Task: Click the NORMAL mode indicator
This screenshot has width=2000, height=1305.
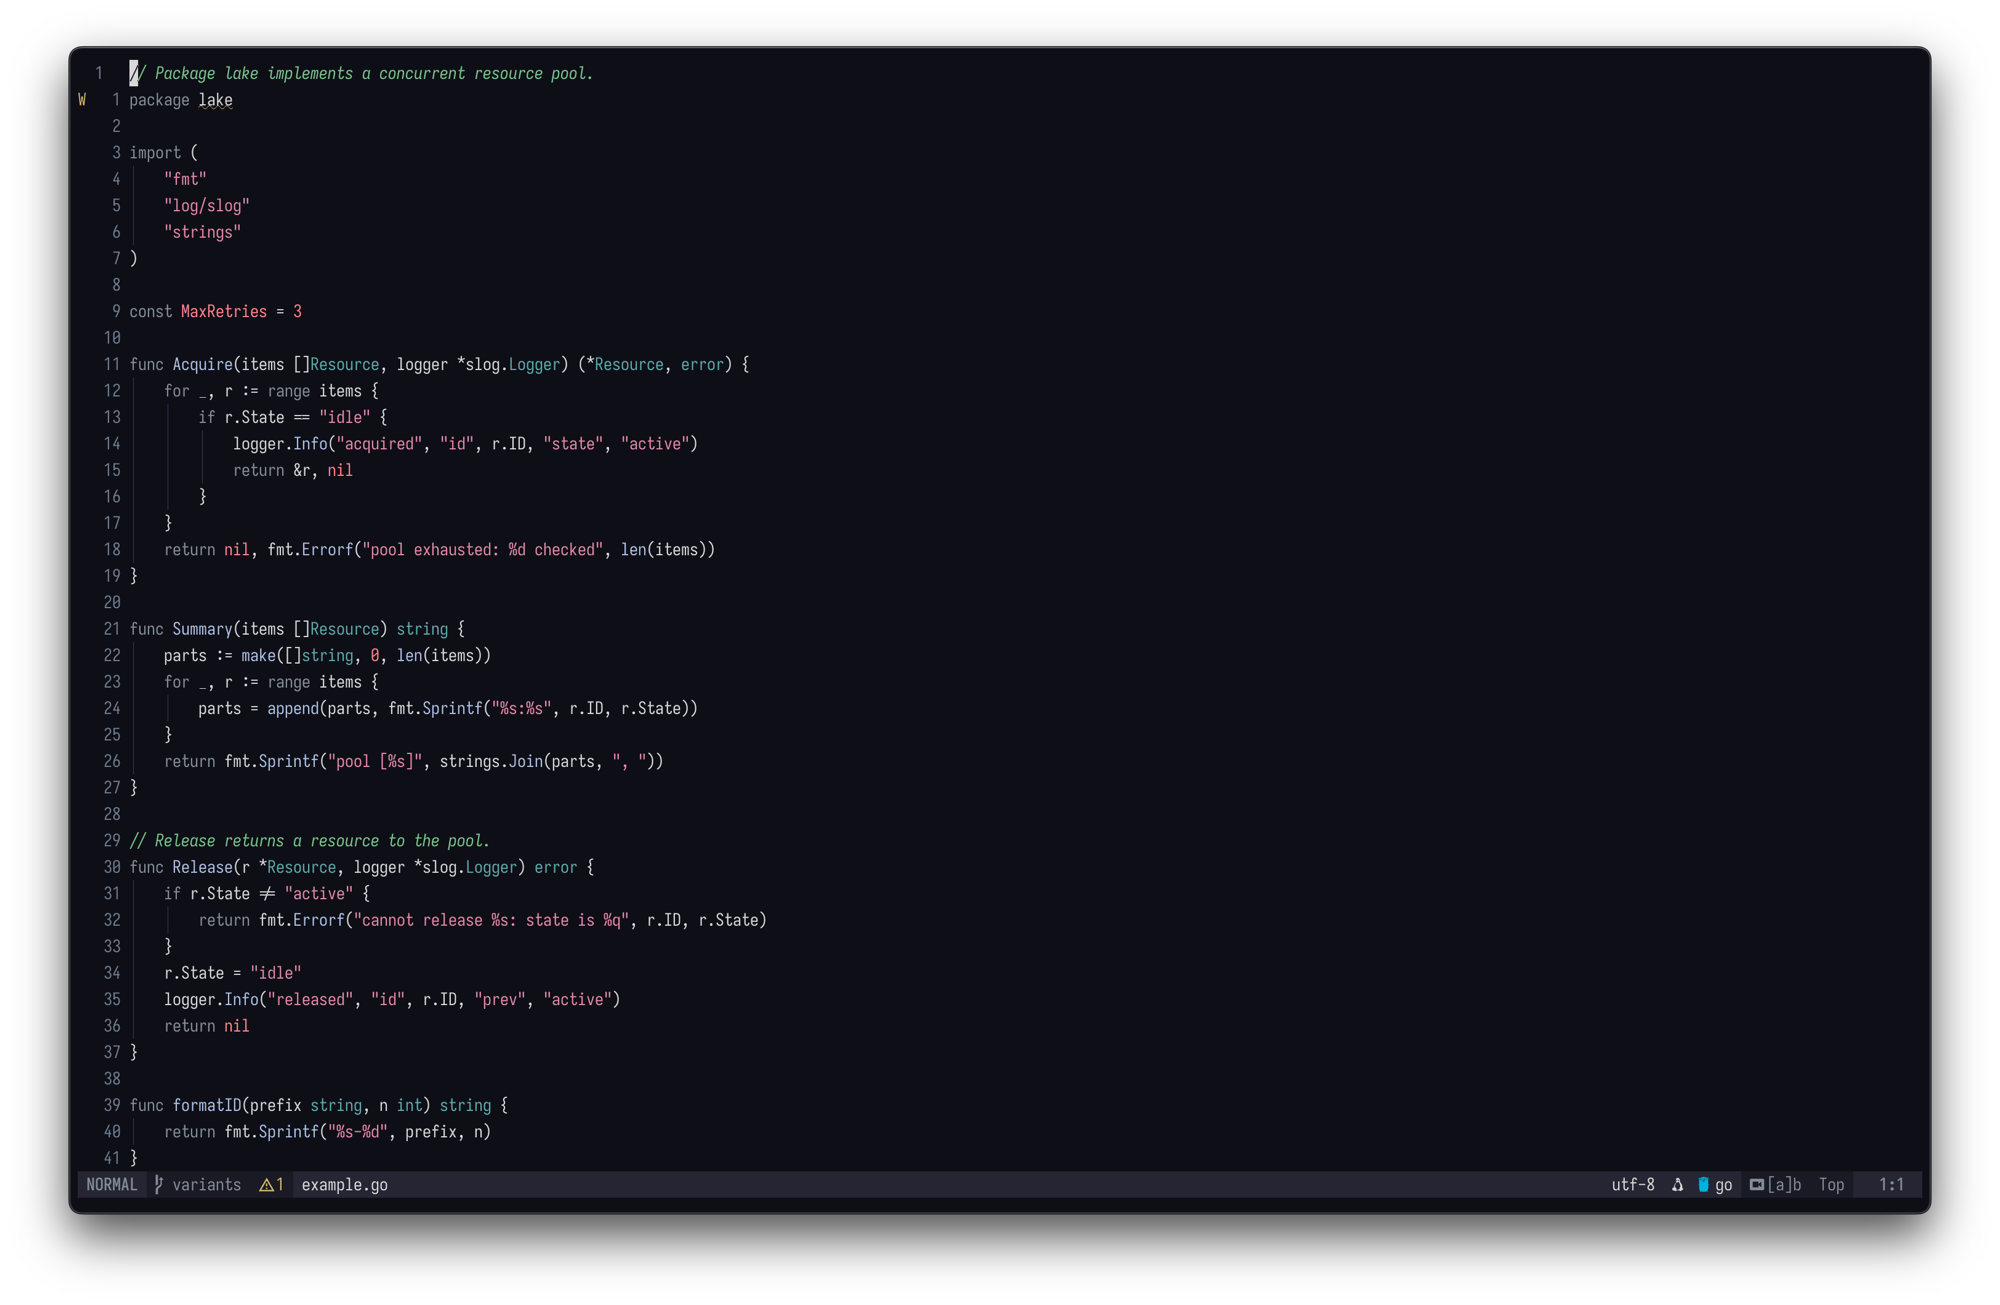Action: pos(111,1184)
